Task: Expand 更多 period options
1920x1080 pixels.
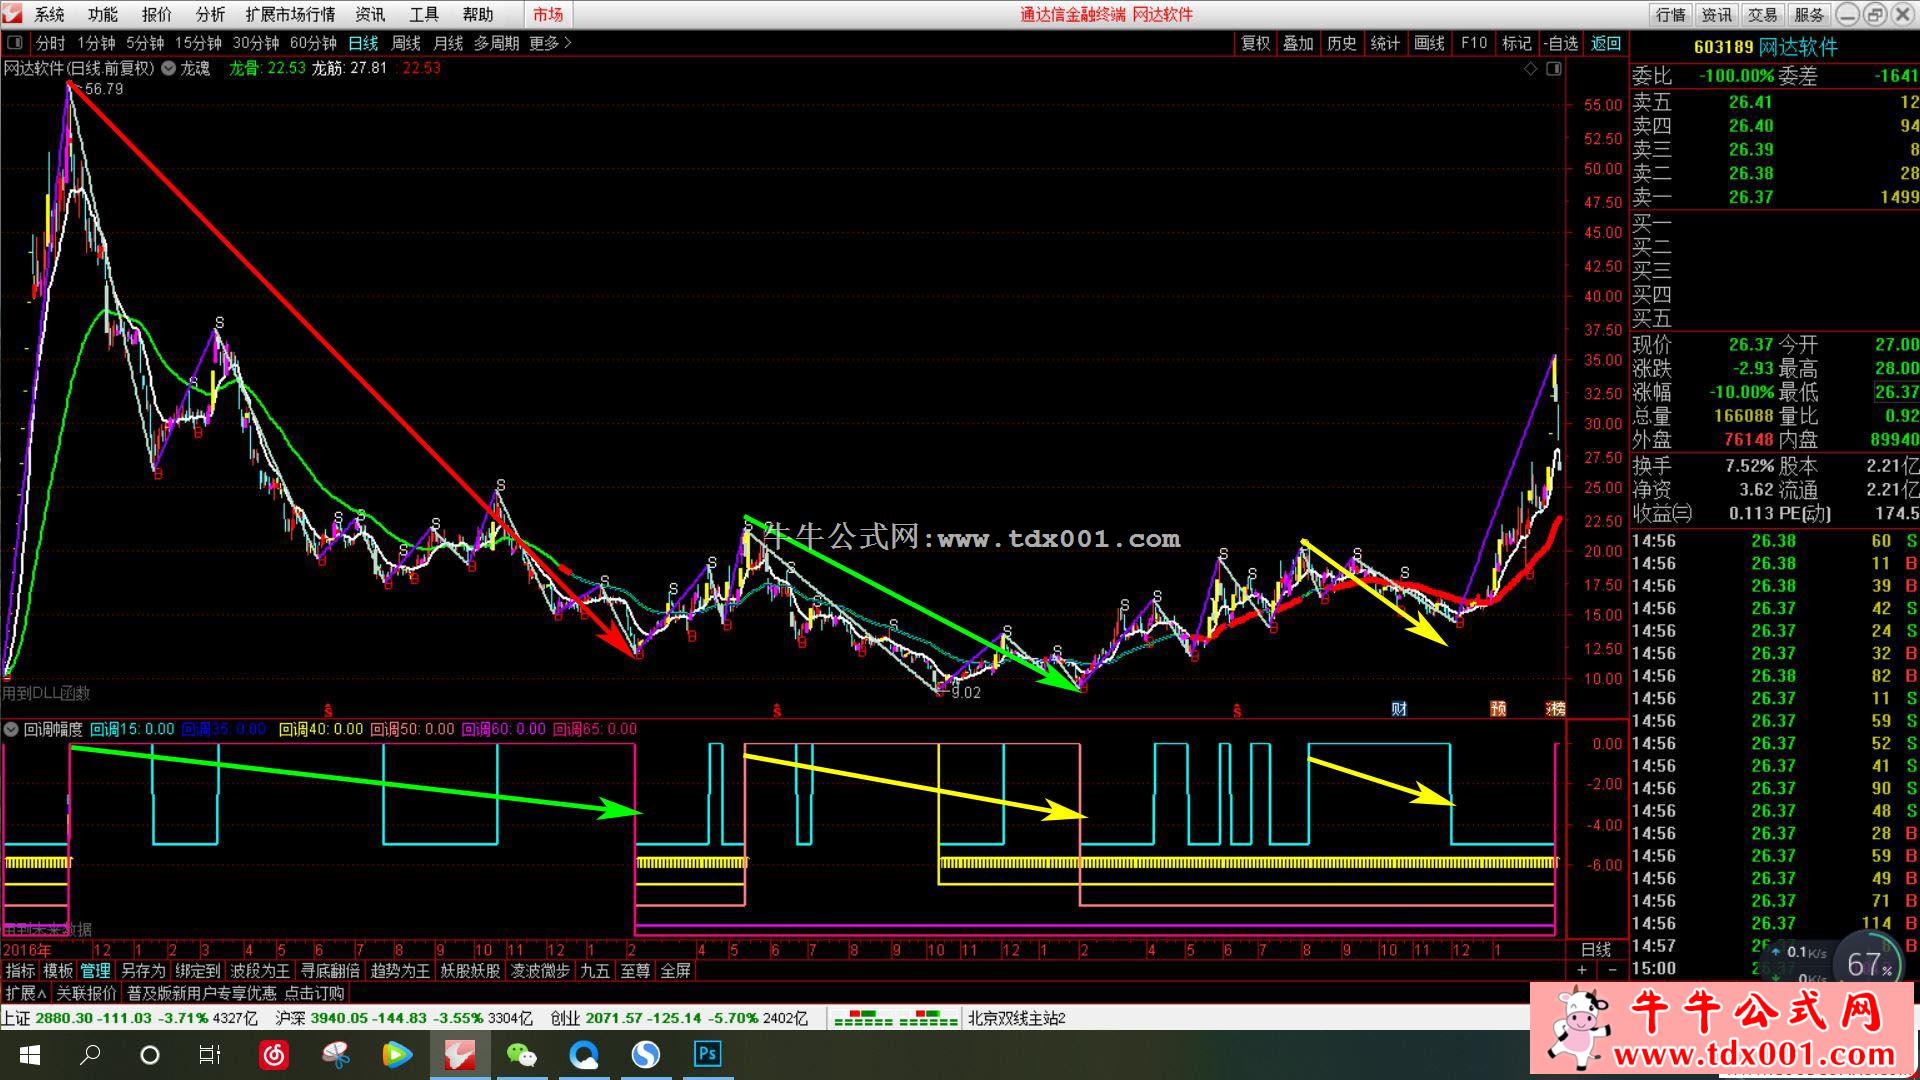Action: coord(550,43)
